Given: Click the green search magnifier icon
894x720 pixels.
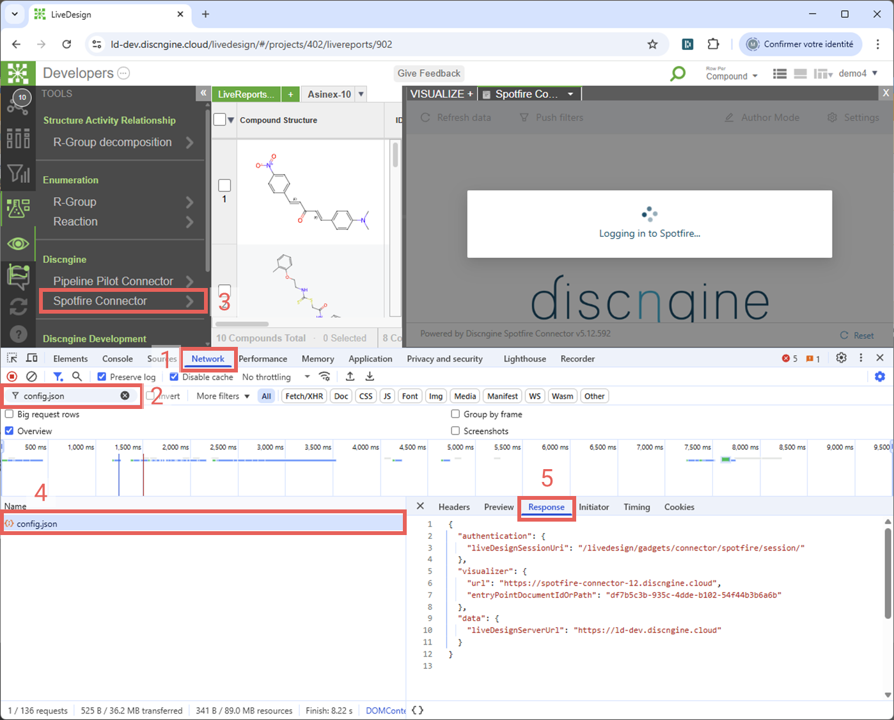Looking at the screenshot, I should 677,74.
